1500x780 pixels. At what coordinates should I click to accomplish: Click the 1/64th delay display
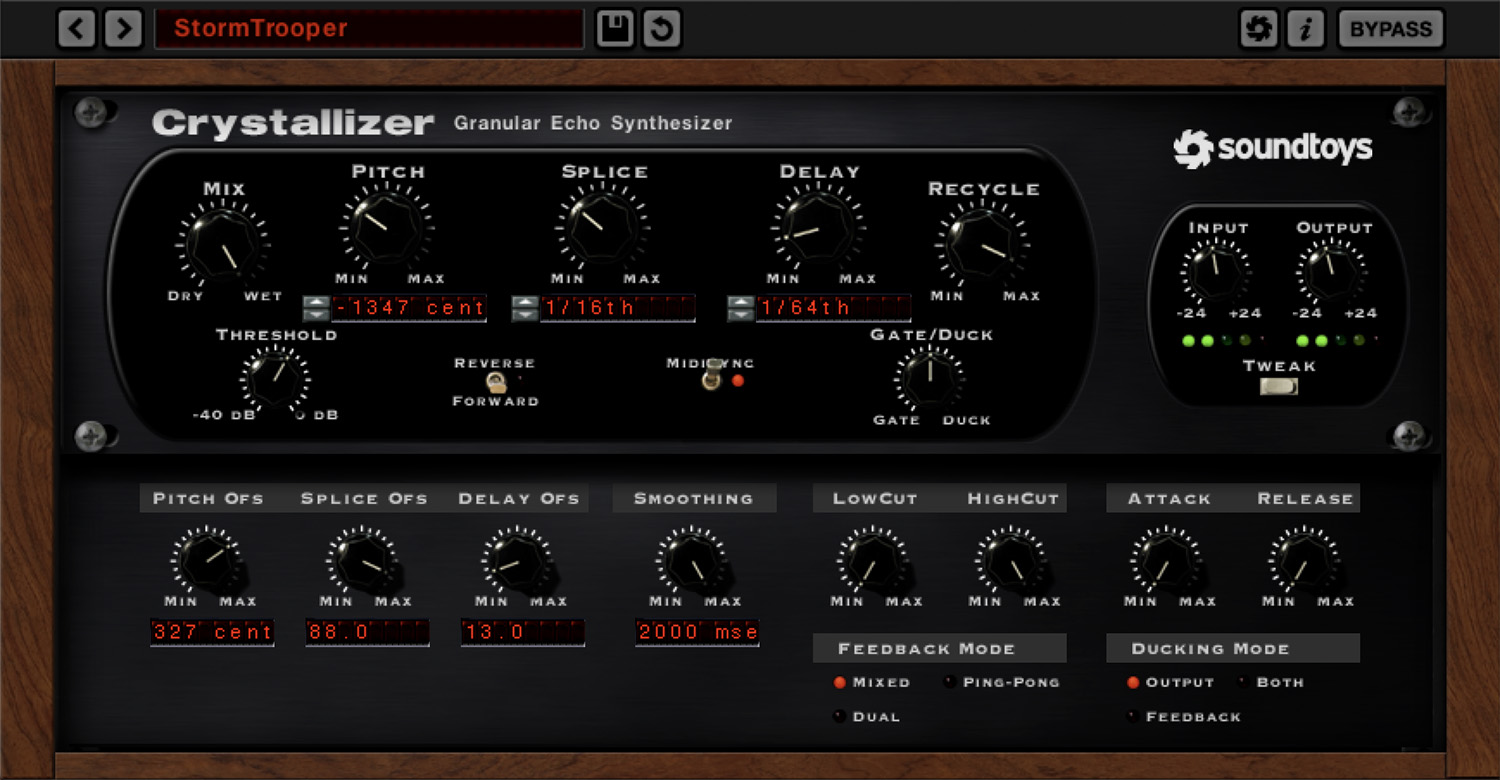[834, 308]
